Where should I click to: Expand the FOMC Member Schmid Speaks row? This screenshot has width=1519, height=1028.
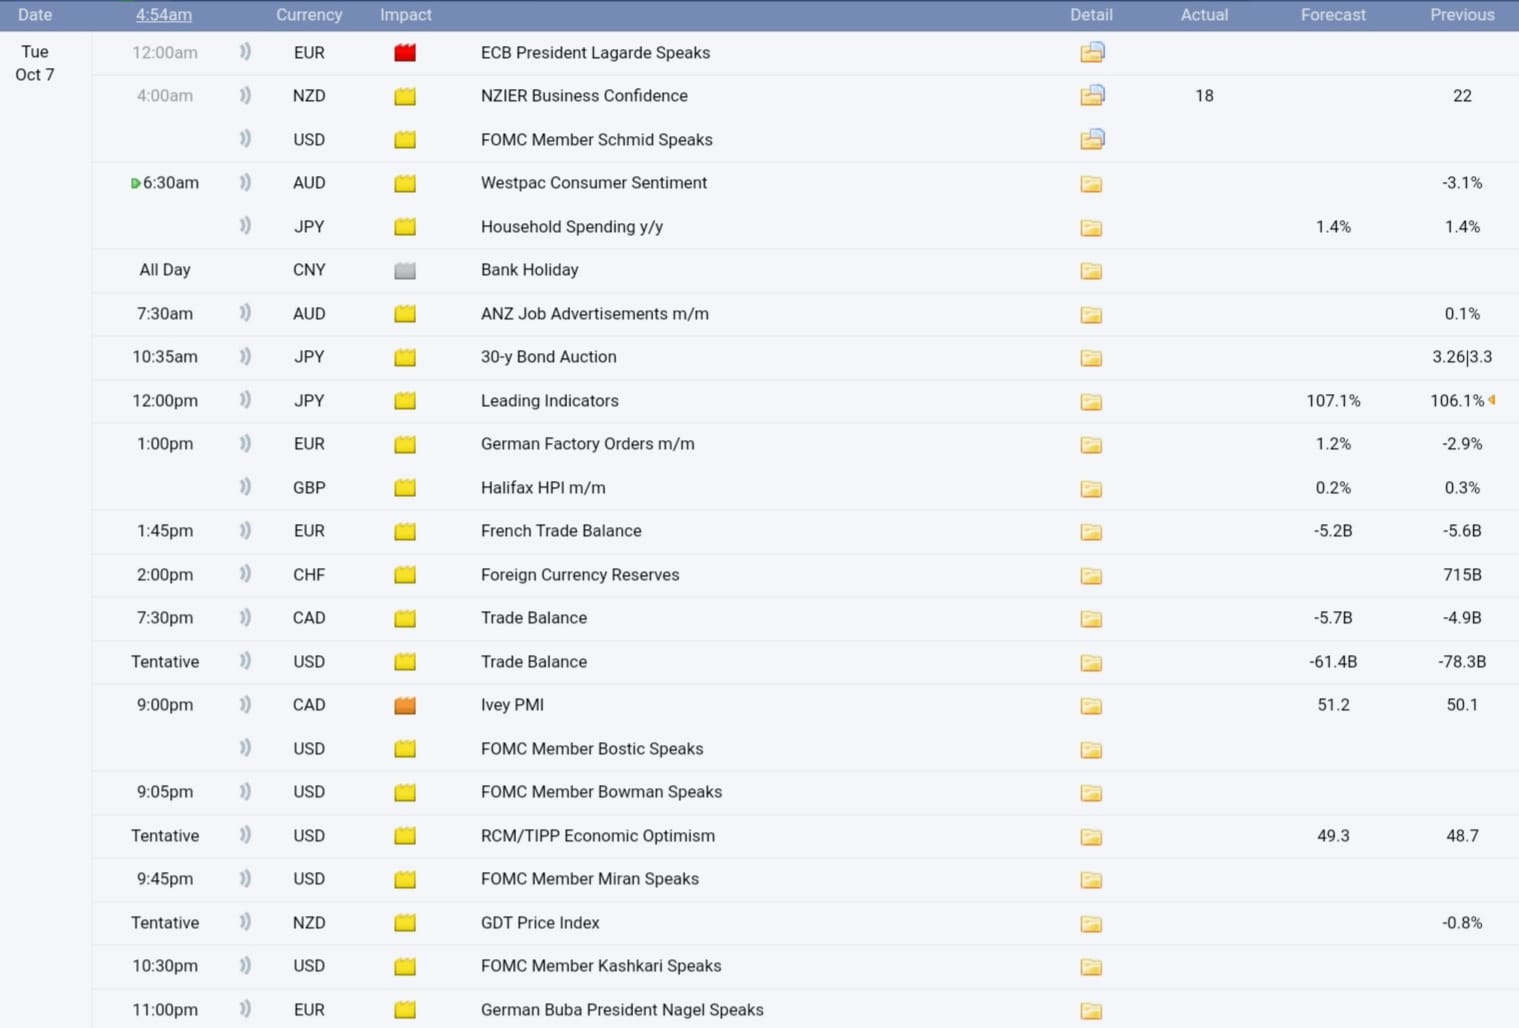[596, 140]
